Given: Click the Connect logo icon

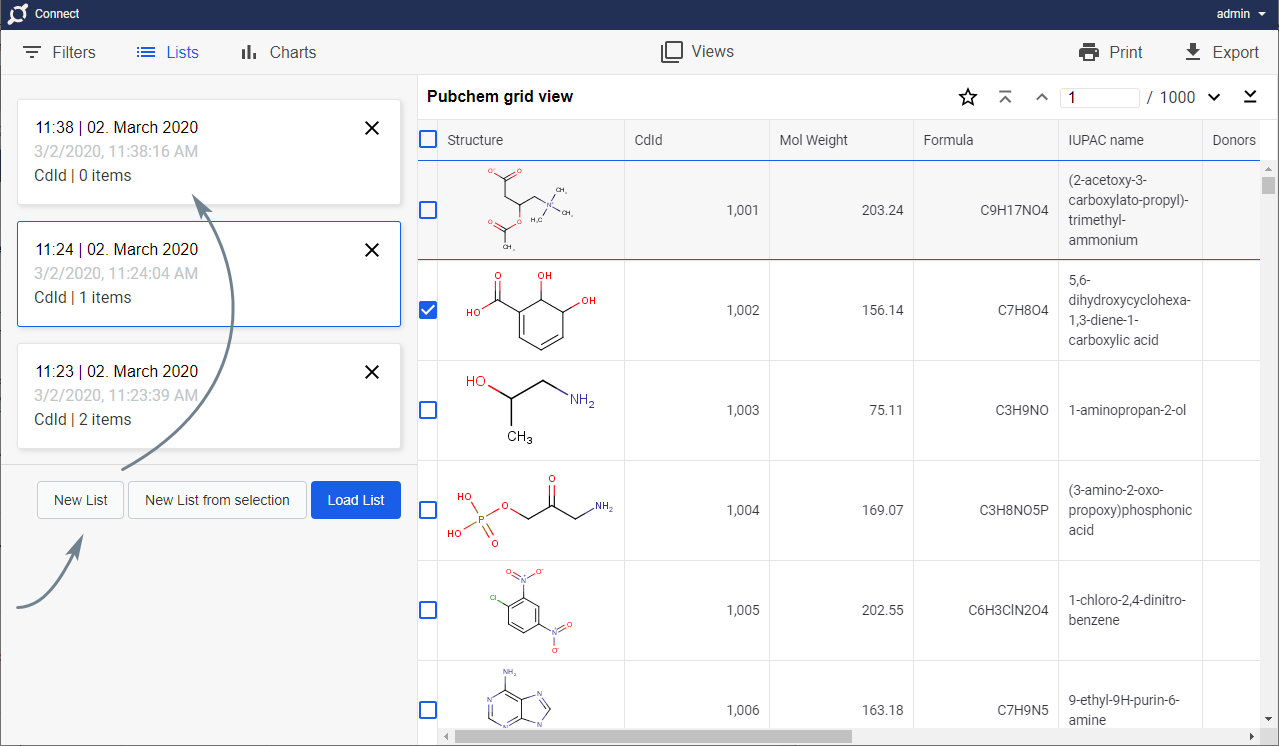Looking at the screenshot, I should (17, 14).
